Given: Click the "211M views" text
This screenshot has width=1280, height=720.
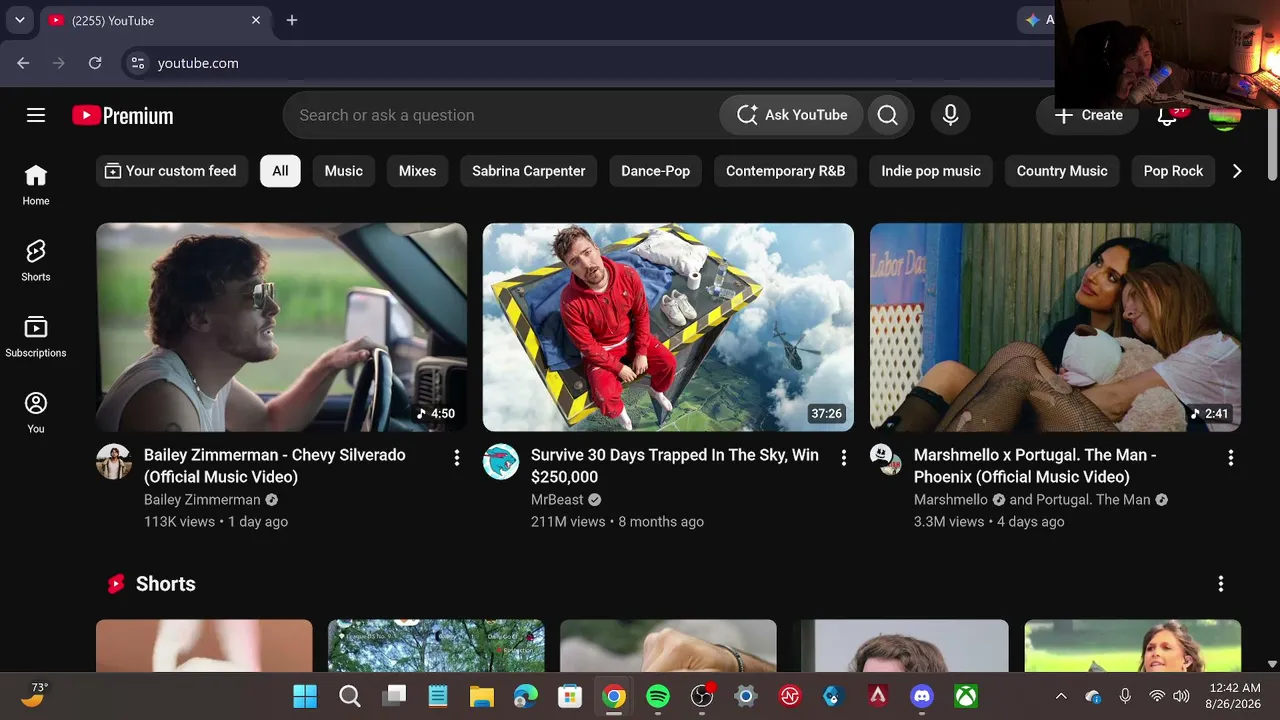Looking at the screenshot, I should point(568,522).
